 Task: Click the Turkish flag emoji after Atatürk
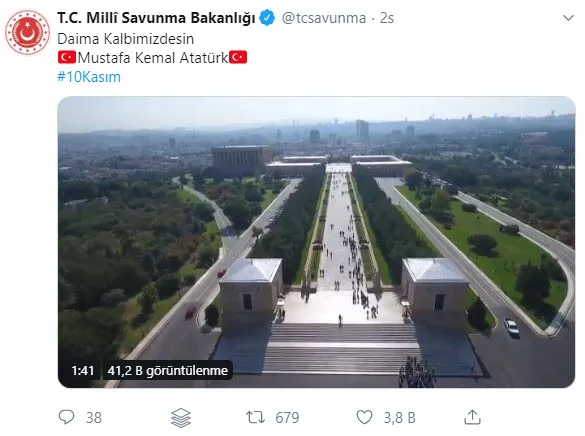pyautogui.click(x=238, y=57)
